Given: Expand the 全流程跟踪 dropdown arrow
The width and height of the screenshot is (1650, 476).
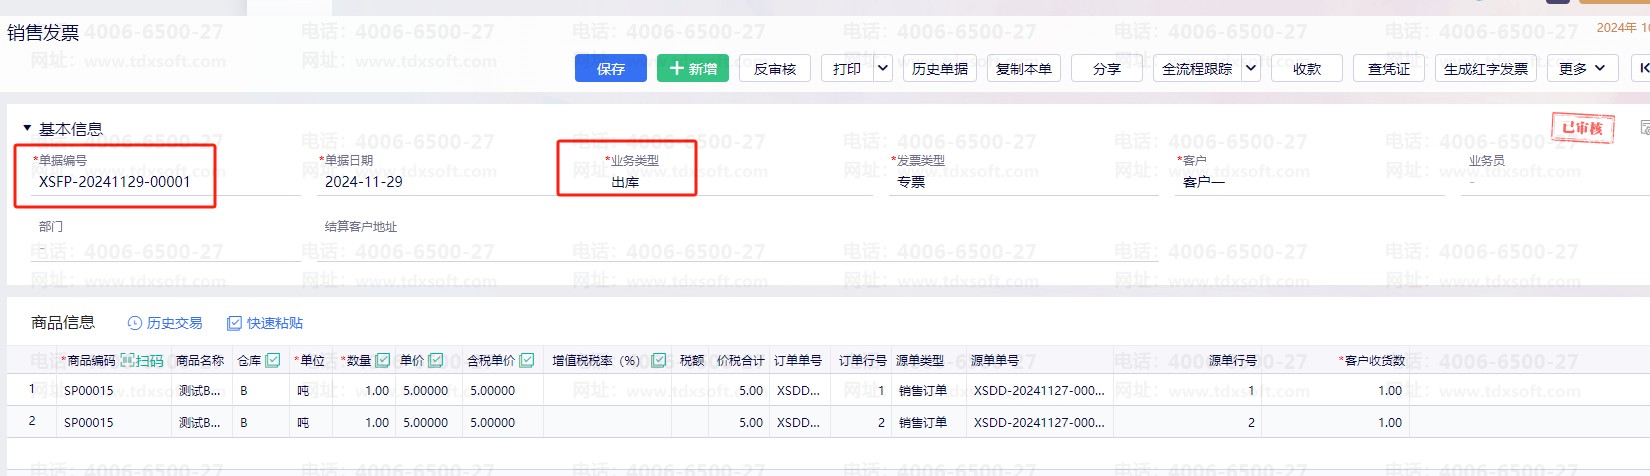Looking at the screenshot, I should [x=1250, y=68].
